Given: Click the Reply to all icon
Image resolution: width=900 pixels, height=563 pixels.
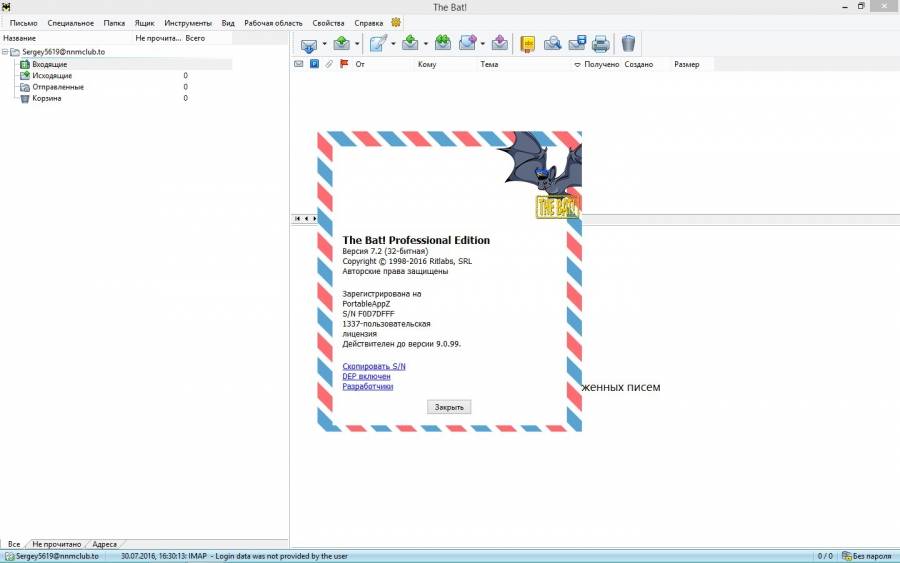Looking at the screenshot, I should pos(442,43).
